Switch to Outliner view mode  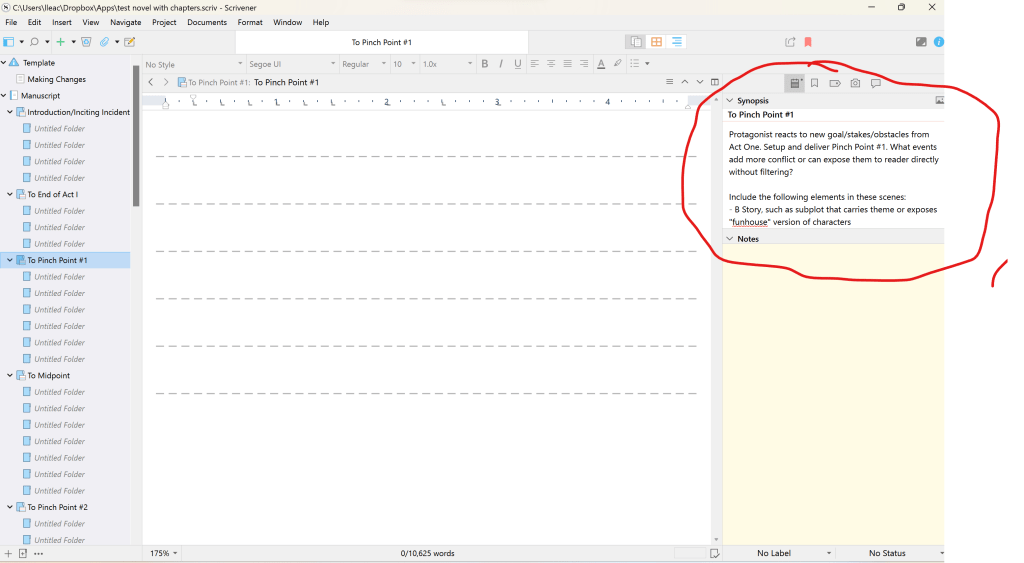(677, 42)
